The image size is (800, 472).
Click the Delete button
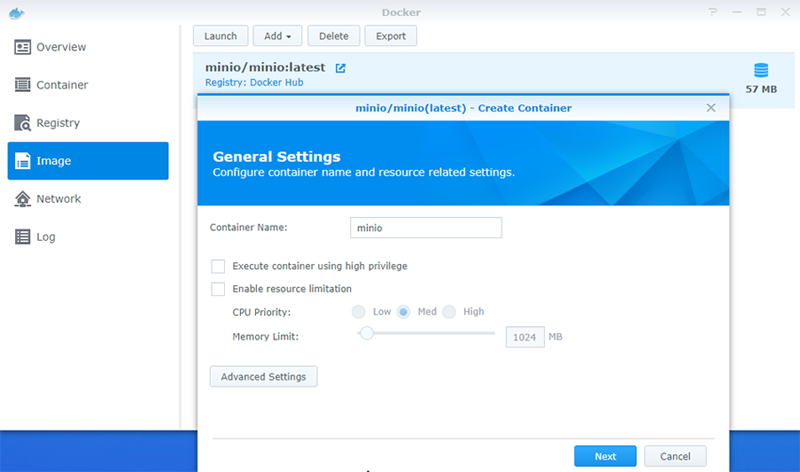tap(334, 36)
